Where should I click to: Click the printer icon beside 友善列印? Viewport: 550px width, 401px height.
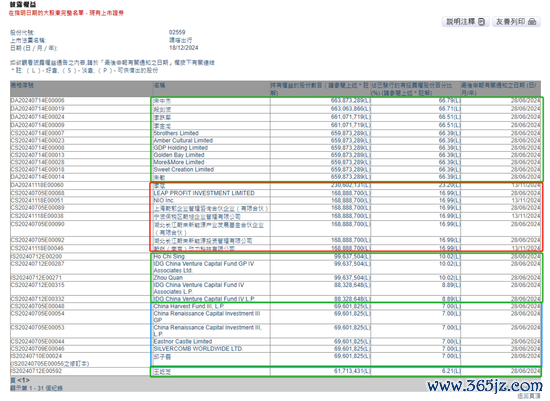(532, 22)
